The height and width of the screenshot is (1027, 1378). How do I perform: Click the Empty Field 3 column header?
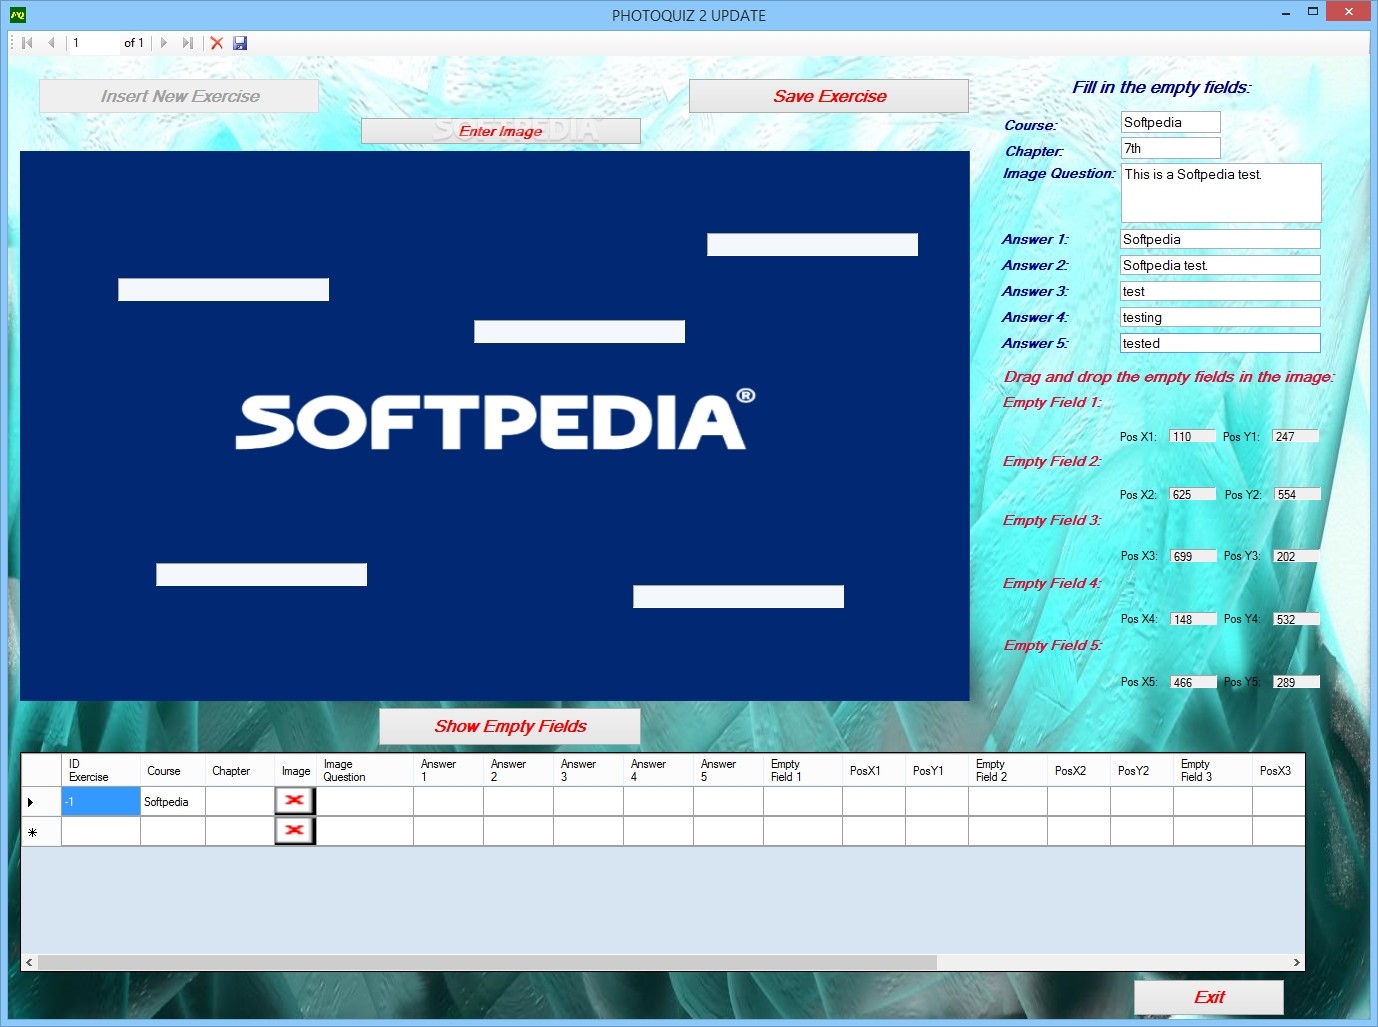point(1213,770)
